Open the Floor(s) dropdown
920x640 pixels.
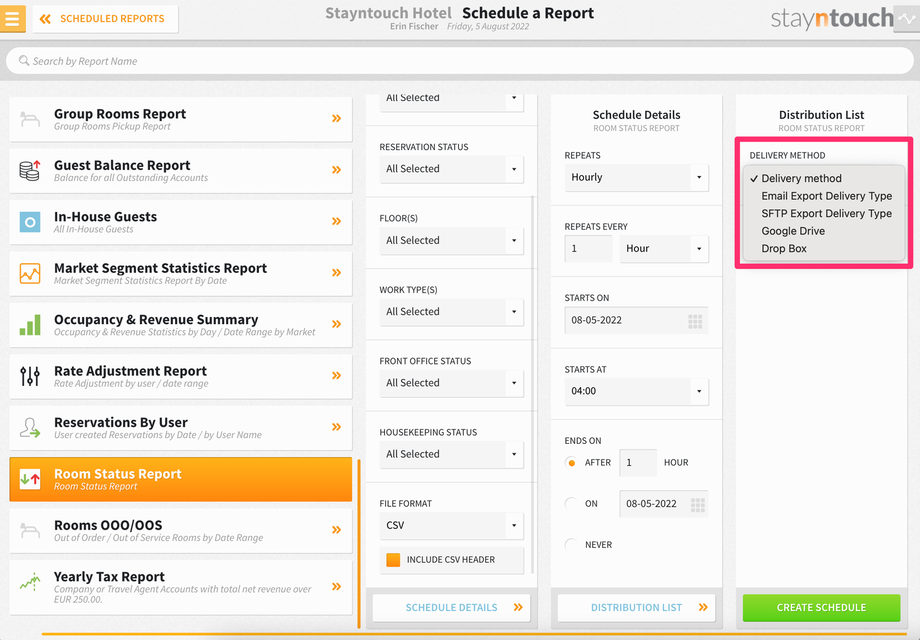tap(451, 241)
